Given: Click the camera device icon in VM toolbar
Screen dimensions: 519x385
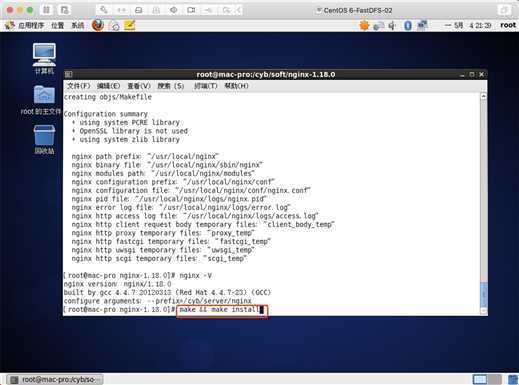Looking at the screenshot, I should [x=191, y=10].
